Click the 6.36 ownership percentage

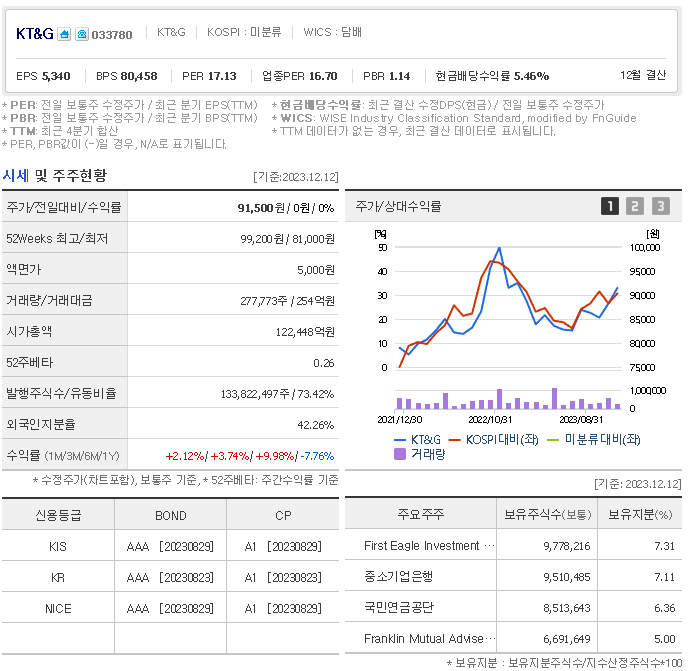click(664, 608)
